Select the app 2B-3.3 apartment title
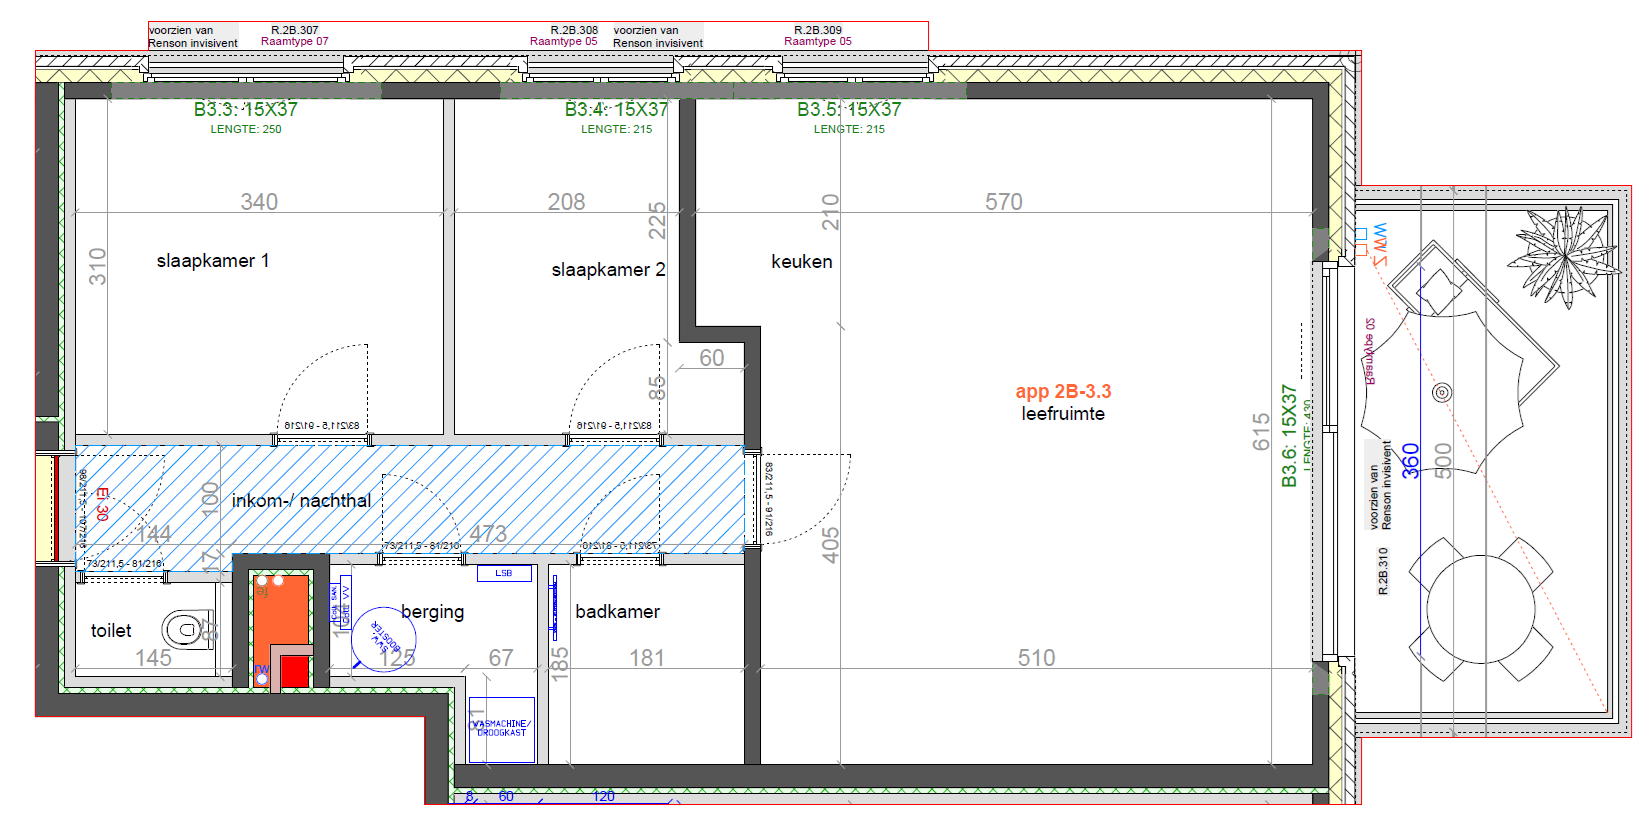This screenshot has height=838, width=1650. [x=1063, y=391]
